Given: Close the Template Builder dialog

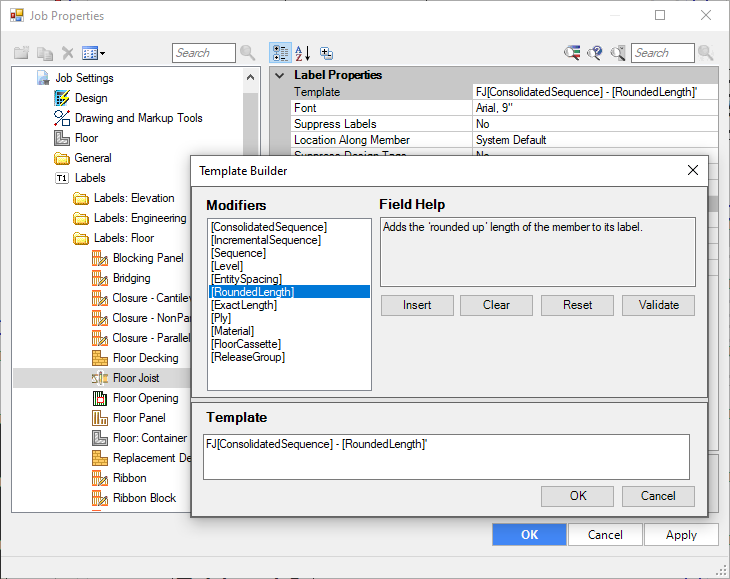Looking at the screenshot, I should click(x=693, y=171).
